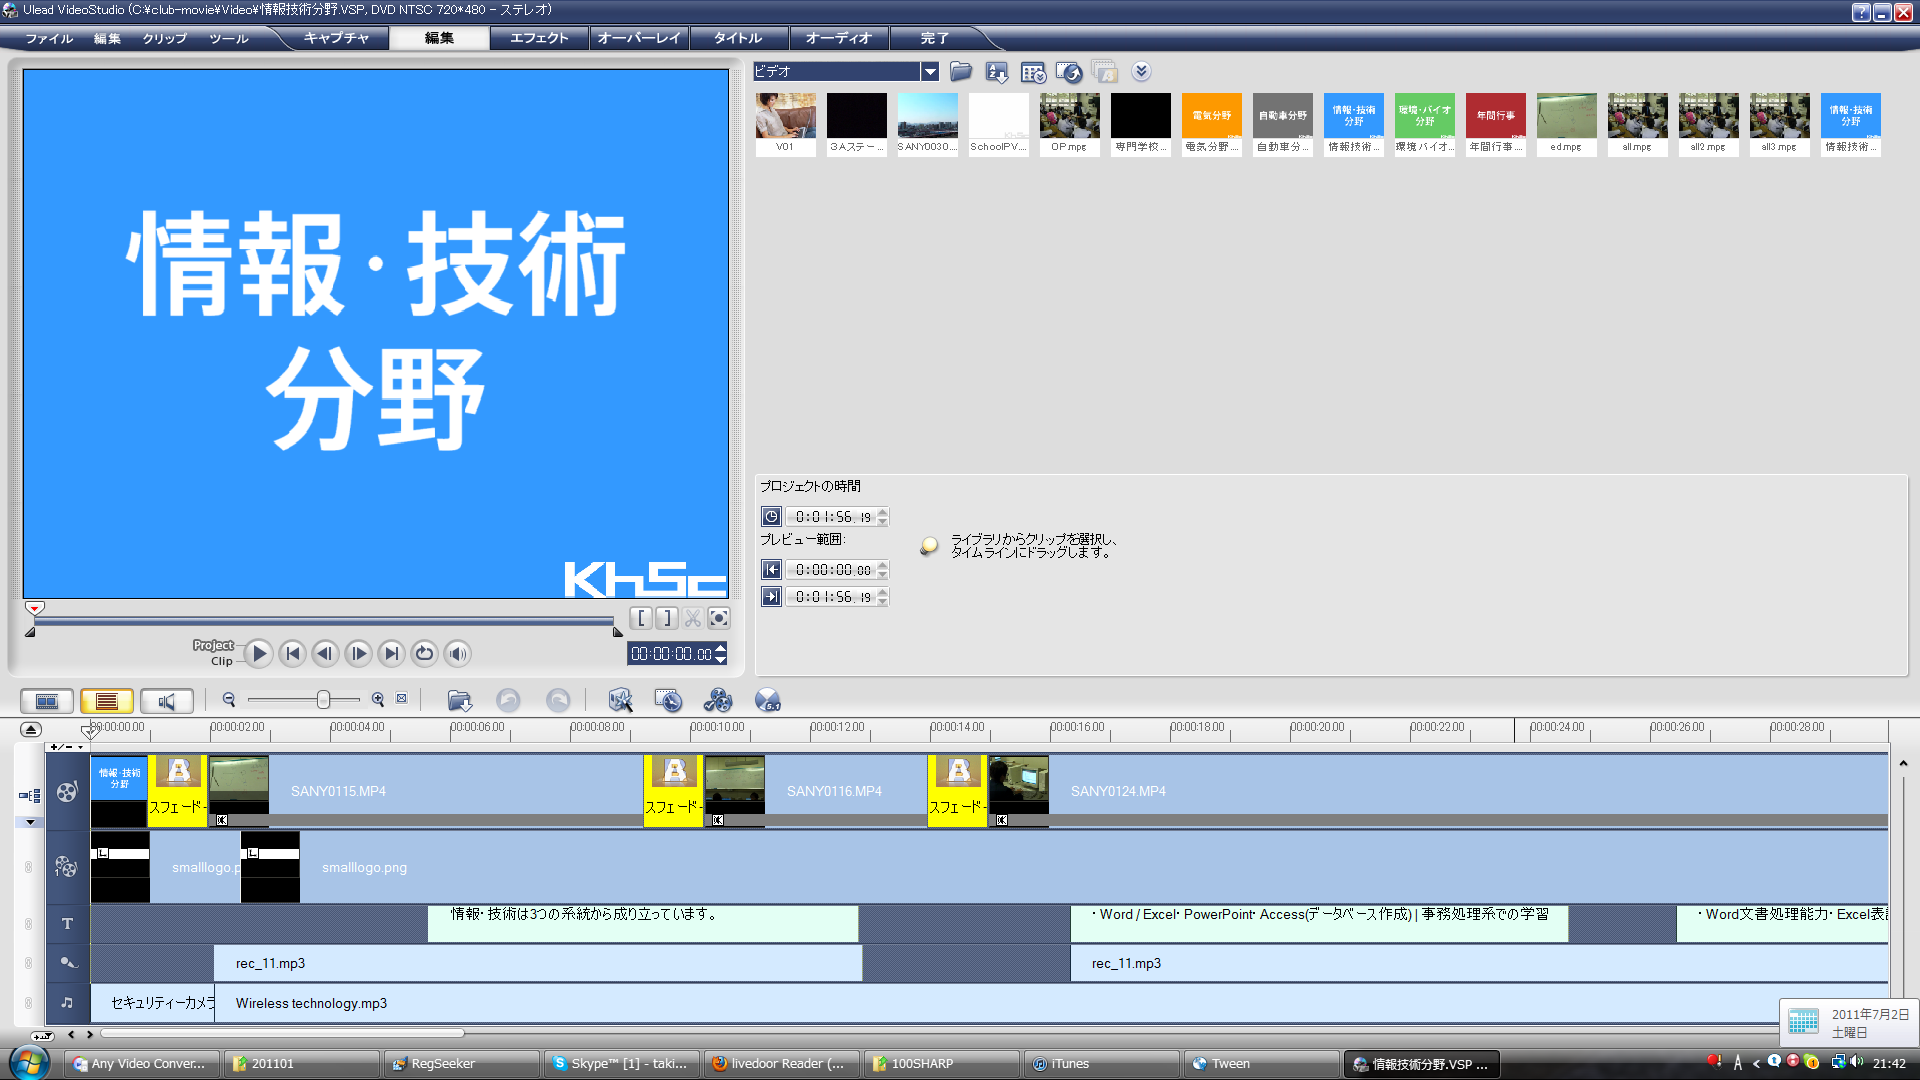Select the SchoolPV library thumbnail

coord(998,124)
